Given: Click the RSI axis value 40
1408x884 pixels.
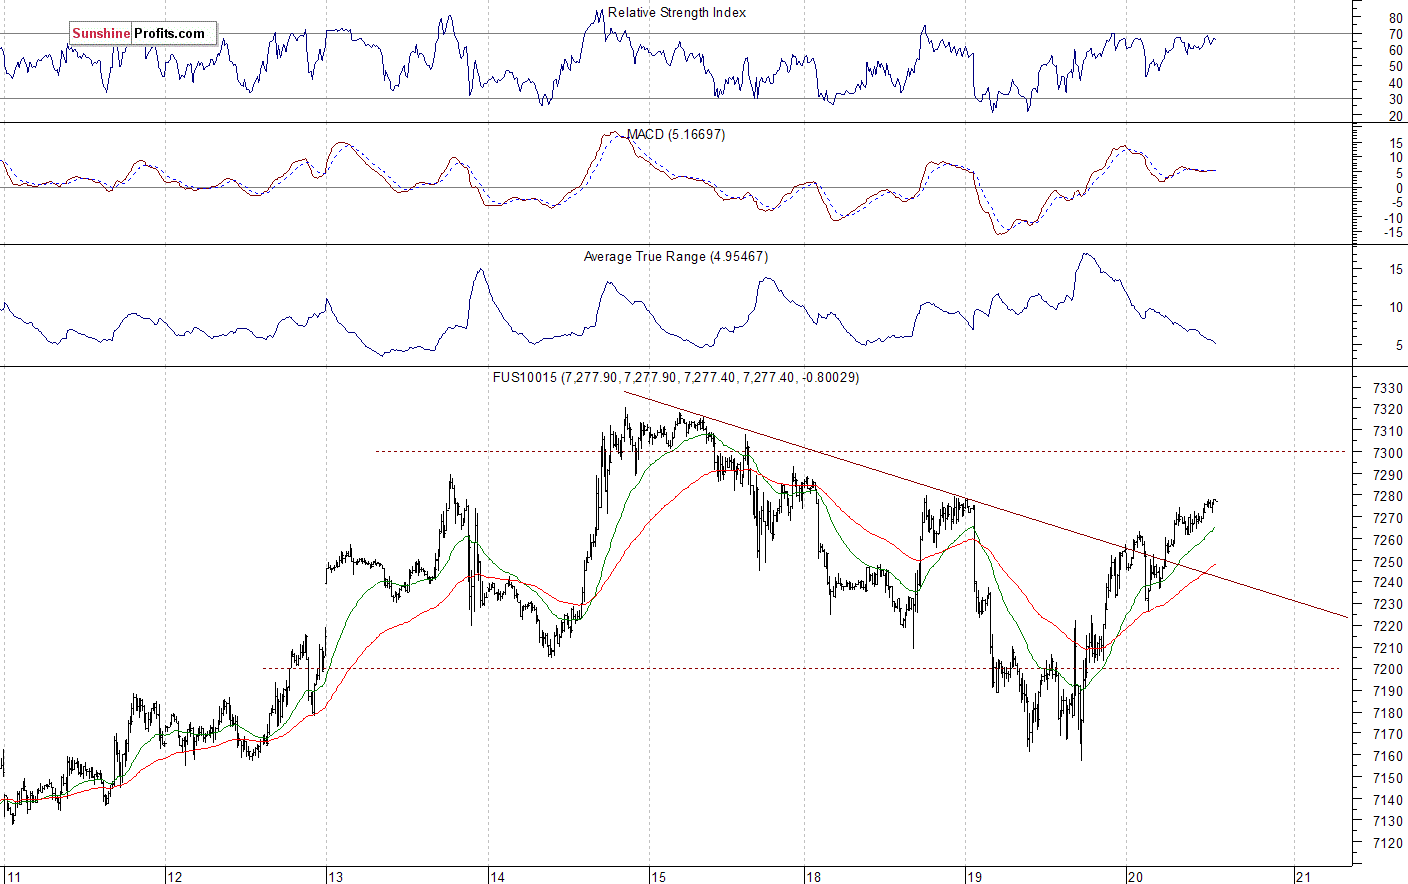Looking at the screenshot, I should [1395, 83].
